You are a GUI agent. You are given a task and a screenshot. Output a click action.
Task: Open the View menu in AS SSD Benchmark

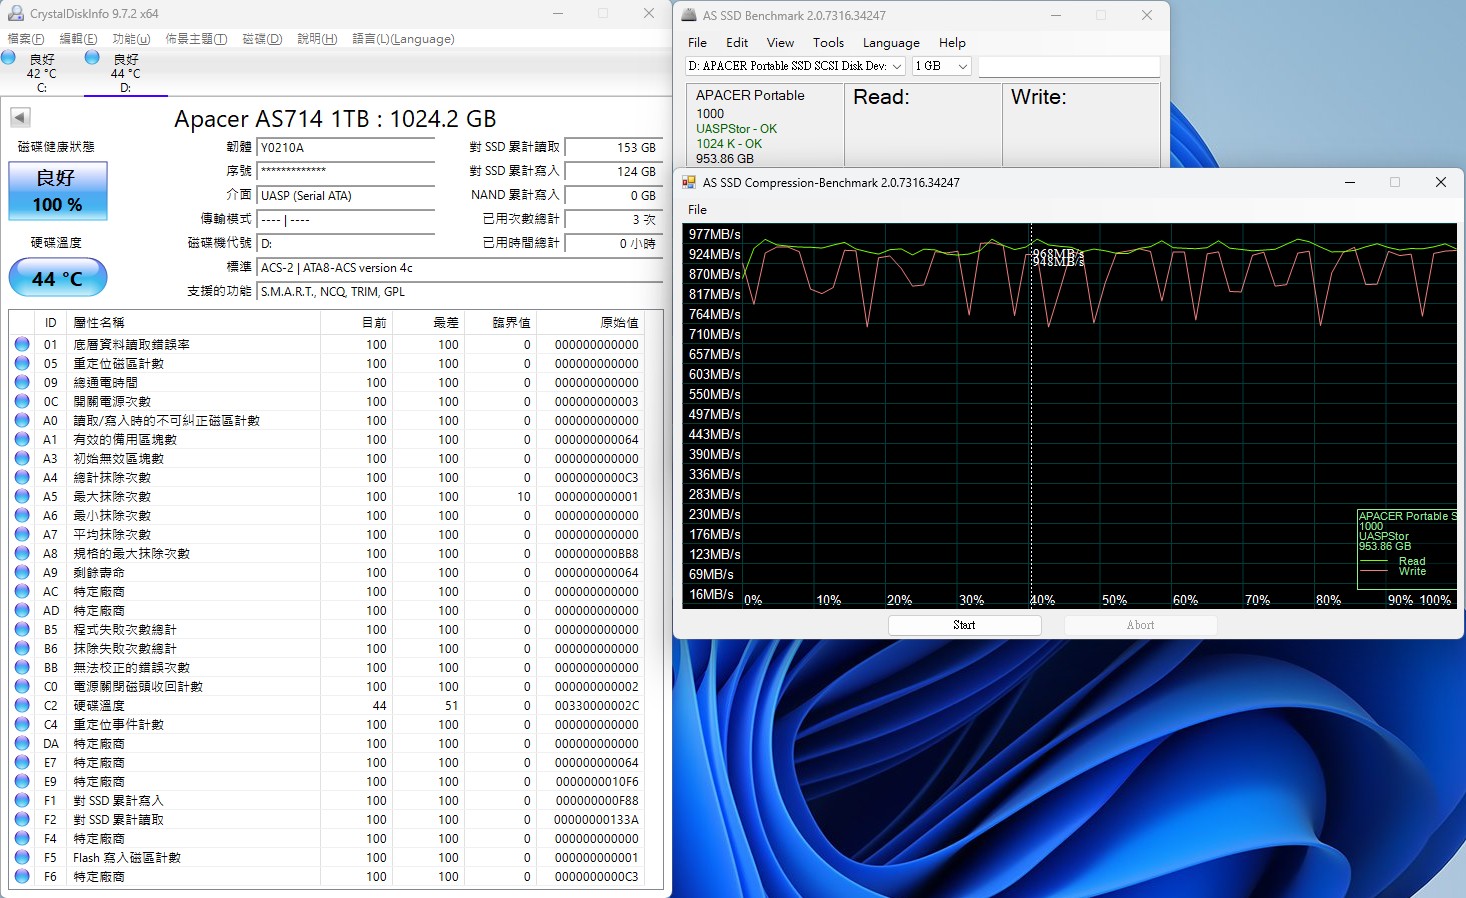pyautogui.click(x=780, y=43)
